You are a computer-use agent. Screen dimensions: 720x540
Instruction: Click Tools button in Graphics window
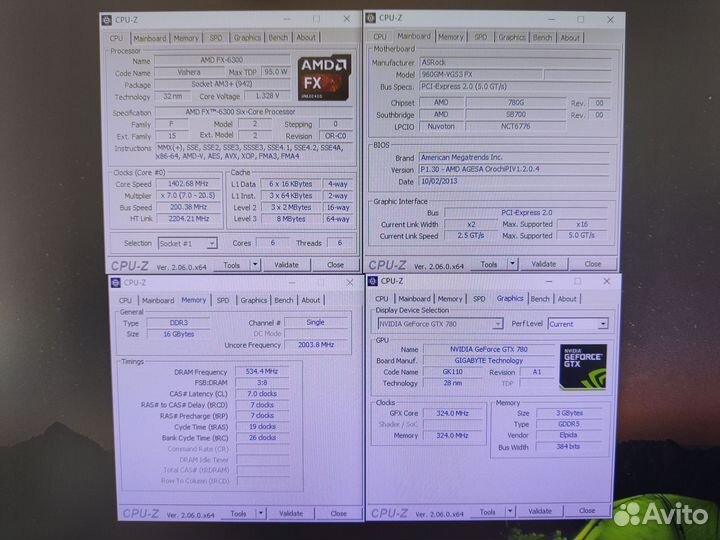tap(488, 511)
